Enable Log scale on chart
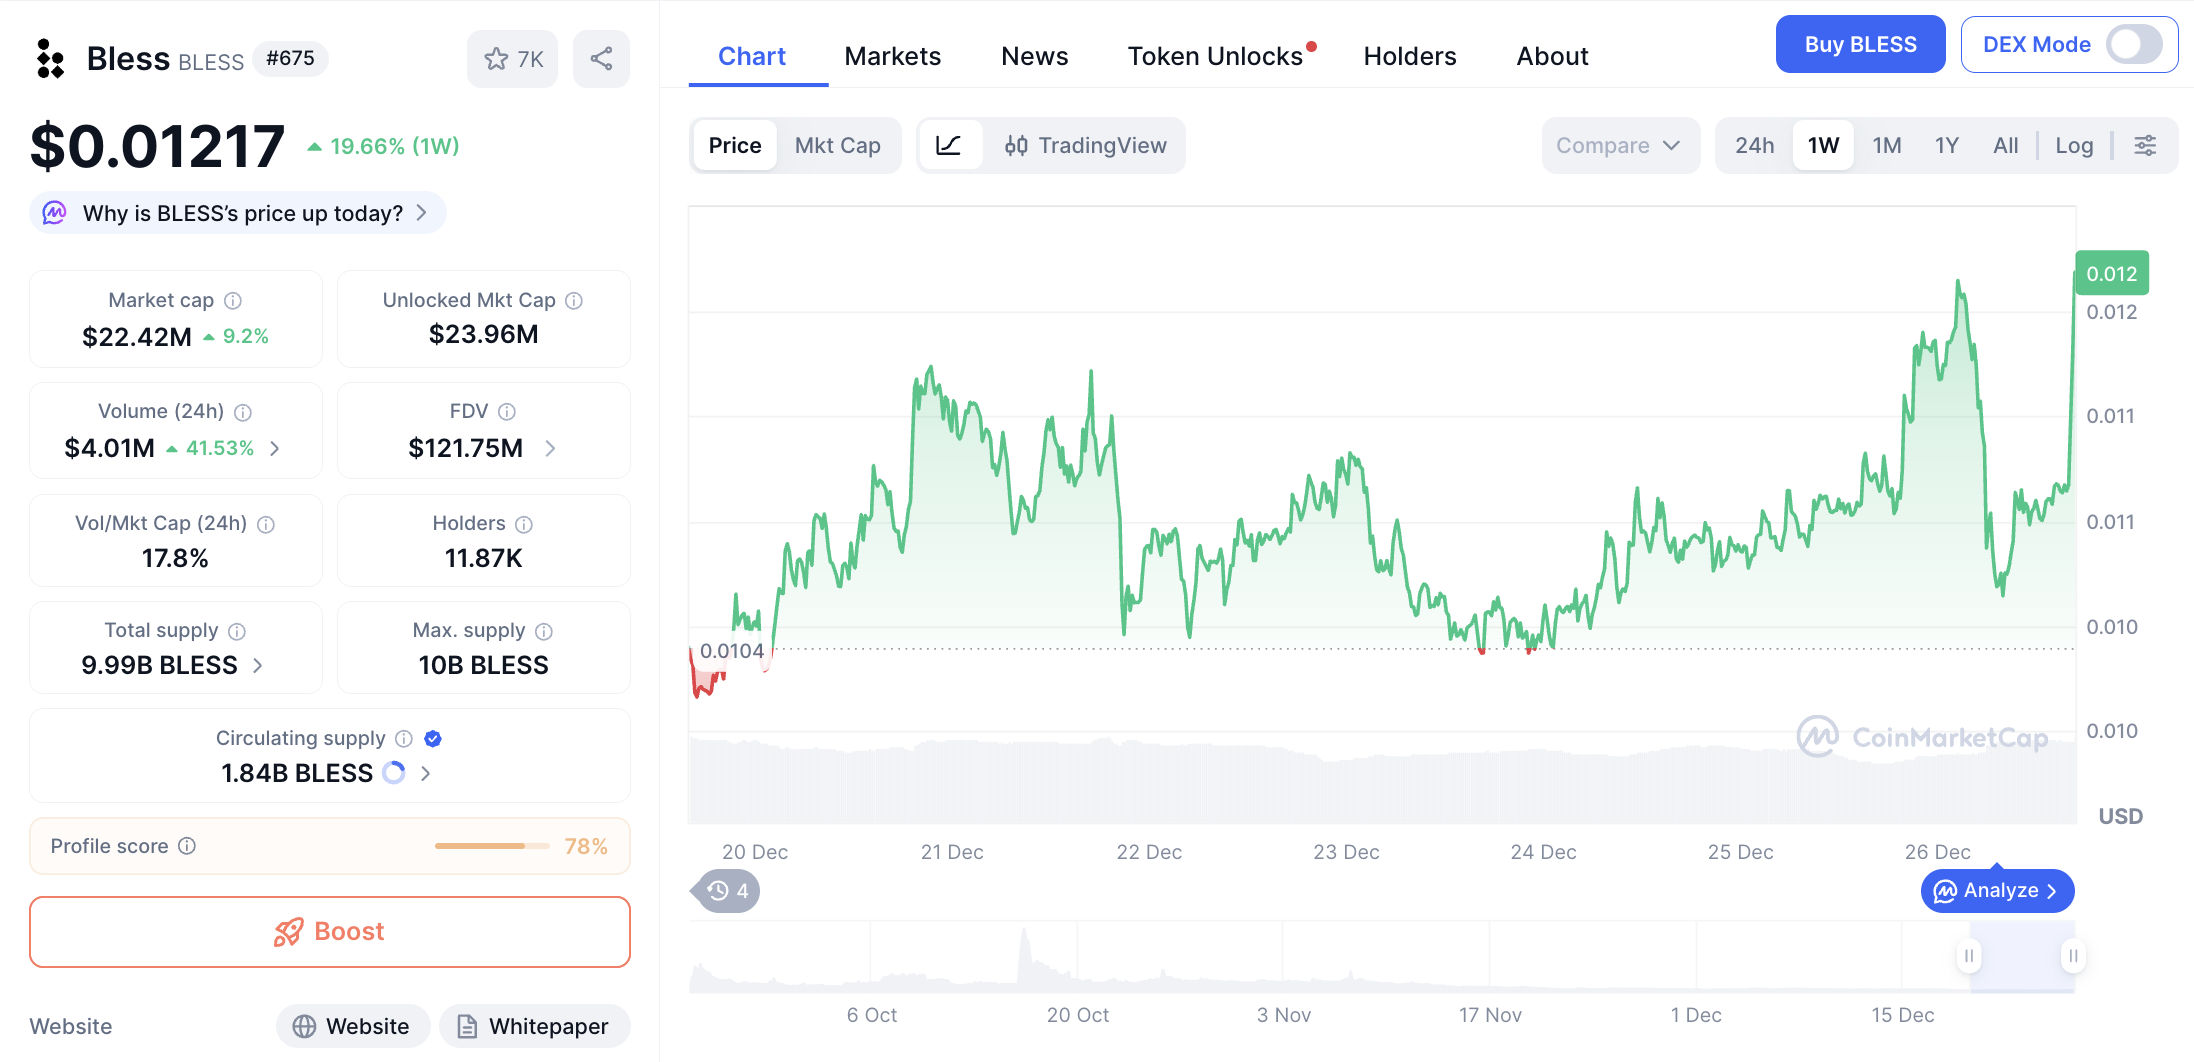The height and width of the screenshot is (1062, 2194). [2073, 146]
